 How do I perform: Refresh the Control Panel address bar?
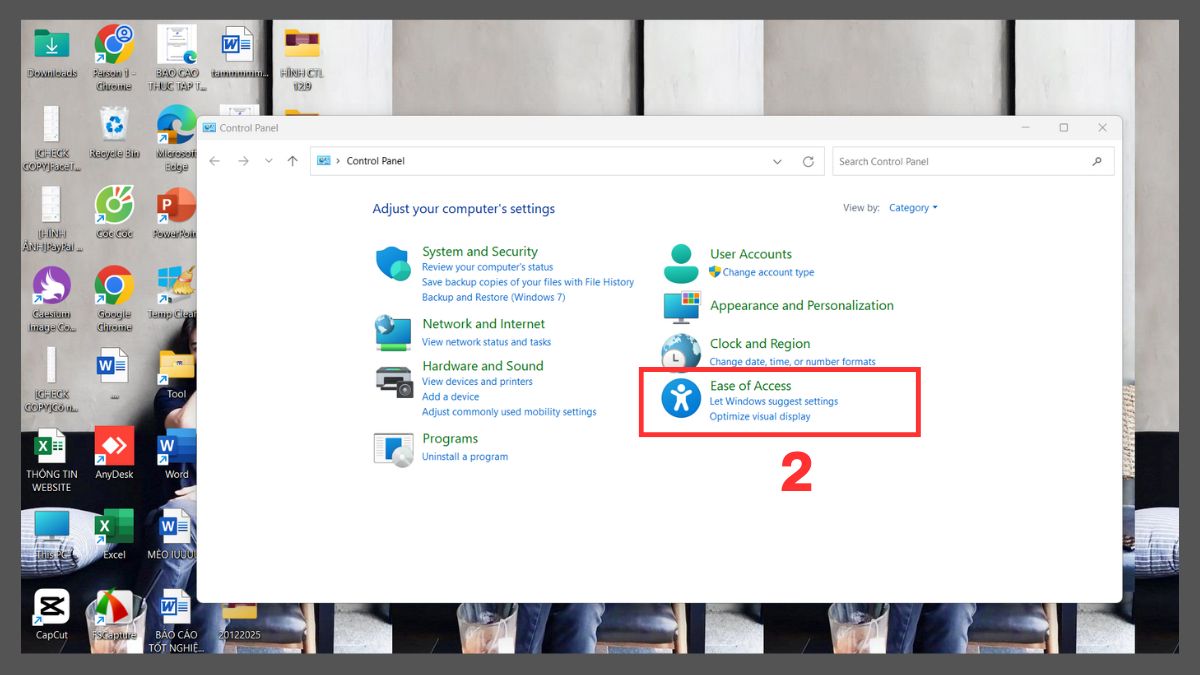[808, 161]
